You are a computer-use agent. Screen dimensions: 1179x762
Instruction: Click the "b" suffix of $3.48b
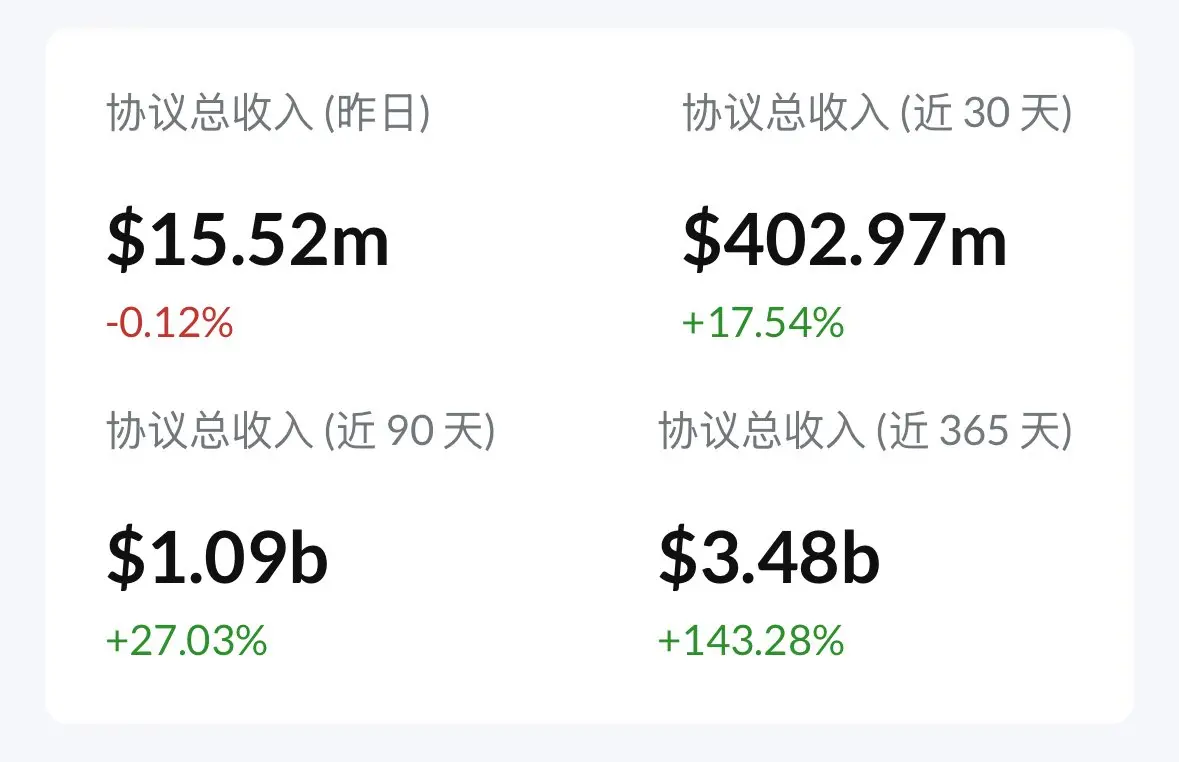point(861,555)
